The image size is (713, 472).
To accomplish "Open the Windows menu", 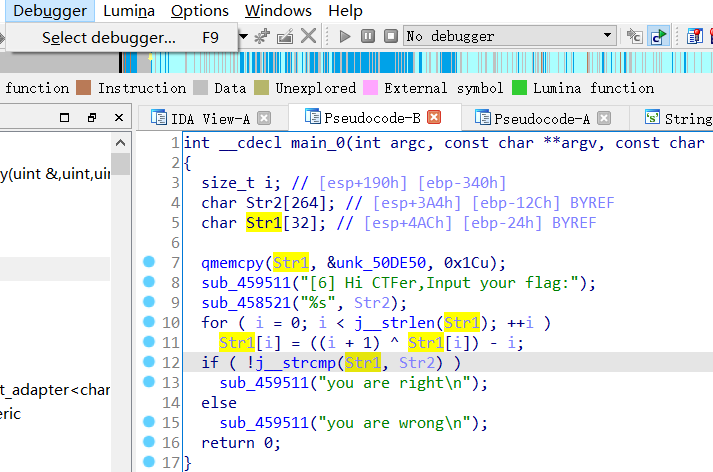I will pos(278,11).
